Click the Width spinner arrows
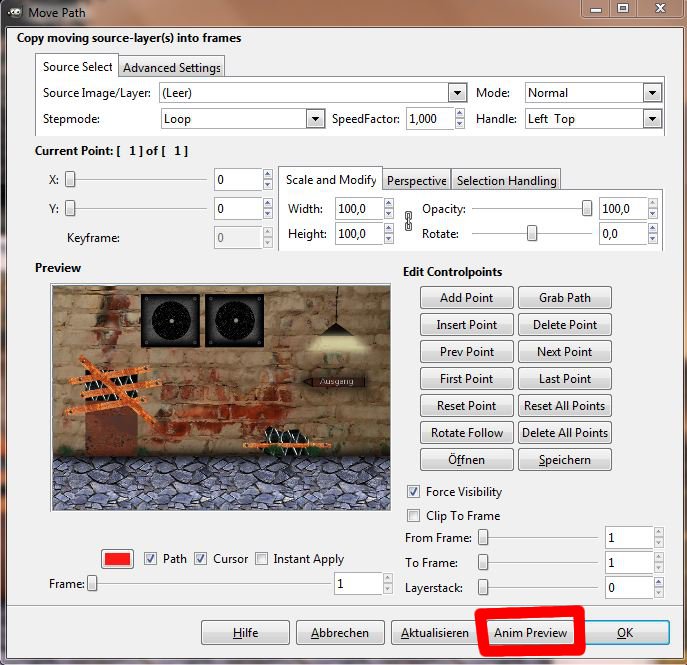The image size is (687, 665). click(389, 209)
